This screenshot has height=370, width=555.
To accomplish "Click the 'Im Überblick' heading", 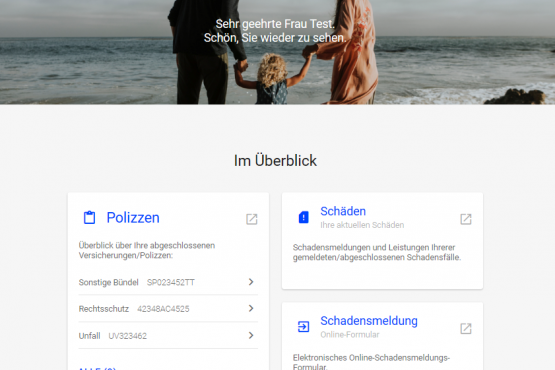I will pos(275,161).
